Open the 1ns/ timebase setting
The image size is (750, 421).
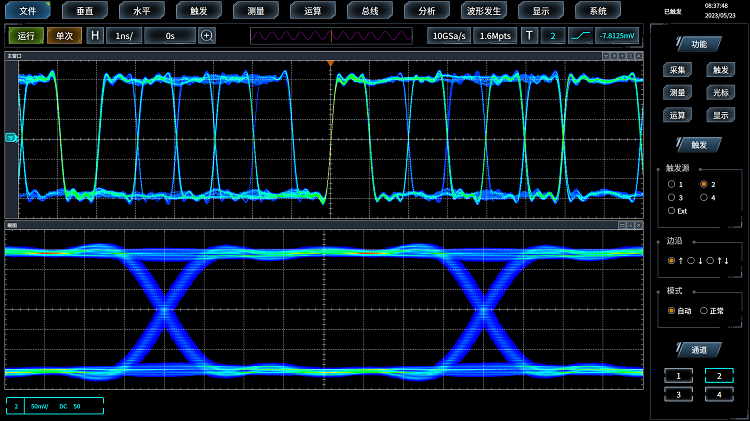tap(124, 36)
